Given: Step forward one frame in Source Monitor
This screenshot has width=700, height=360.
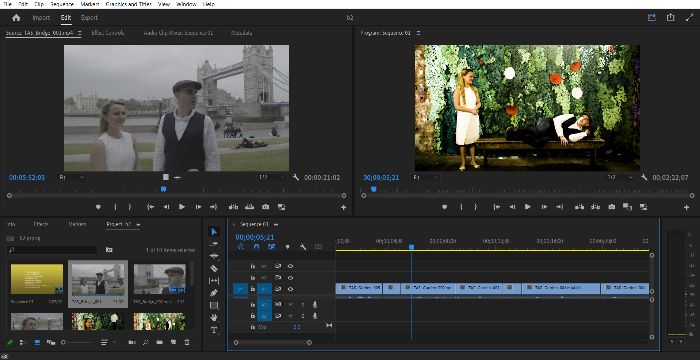Looking at the screenshot, I should coord(198,207).
